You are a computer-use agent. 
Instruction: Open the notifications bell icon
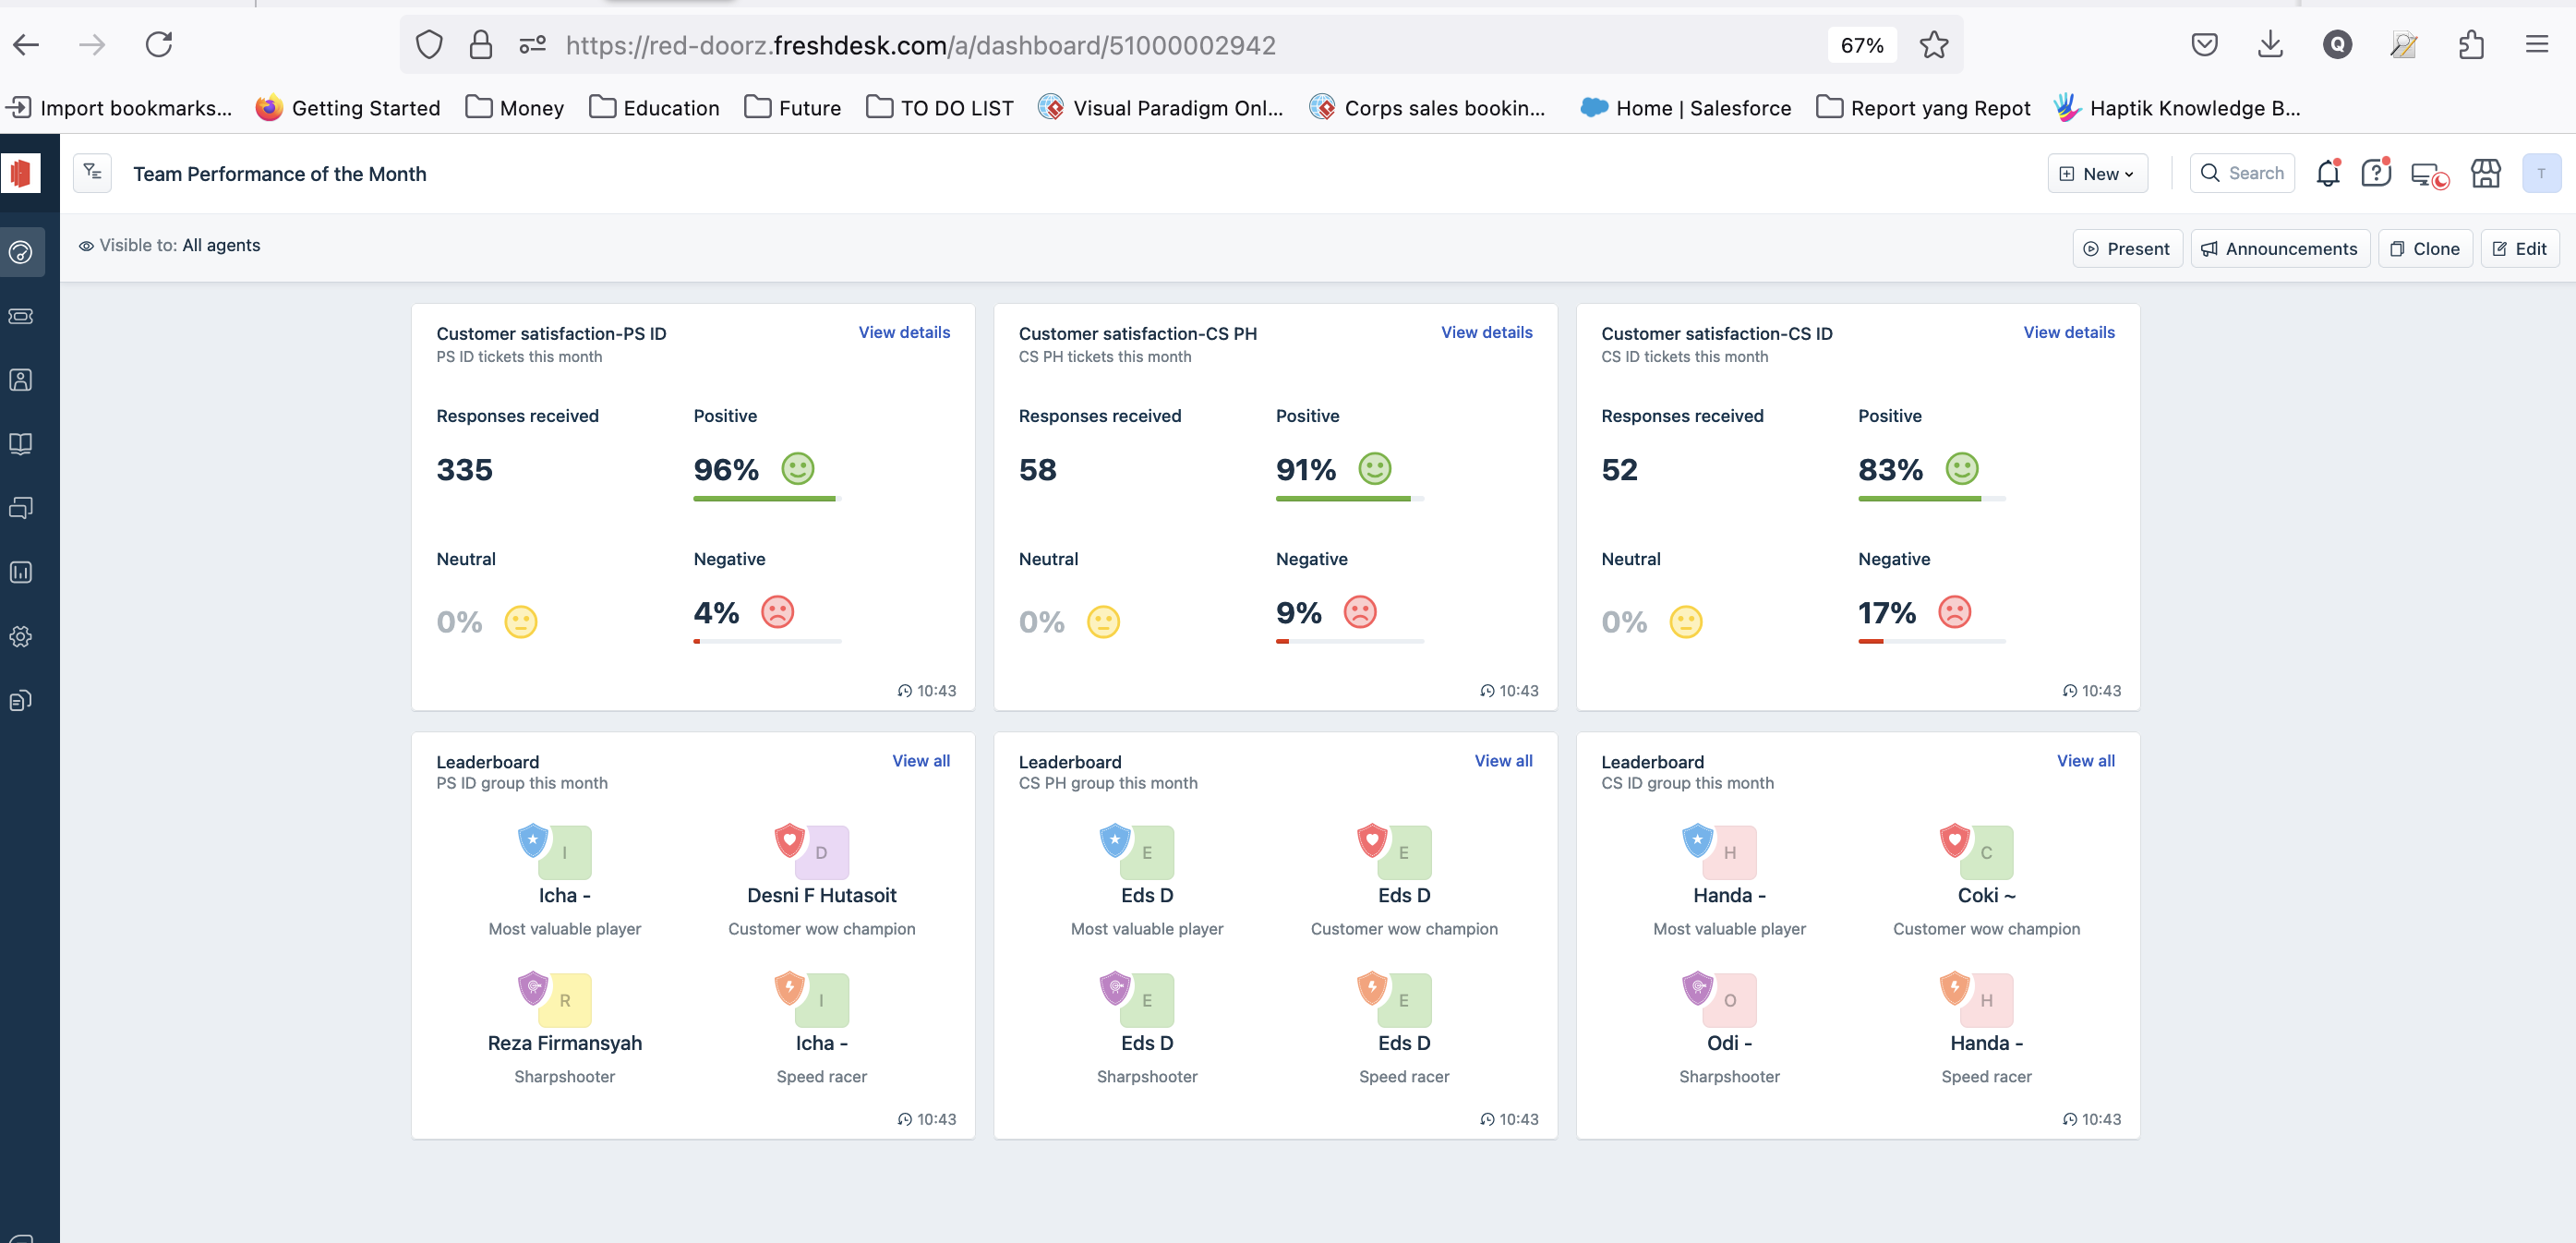click(x=2327, y=173)
